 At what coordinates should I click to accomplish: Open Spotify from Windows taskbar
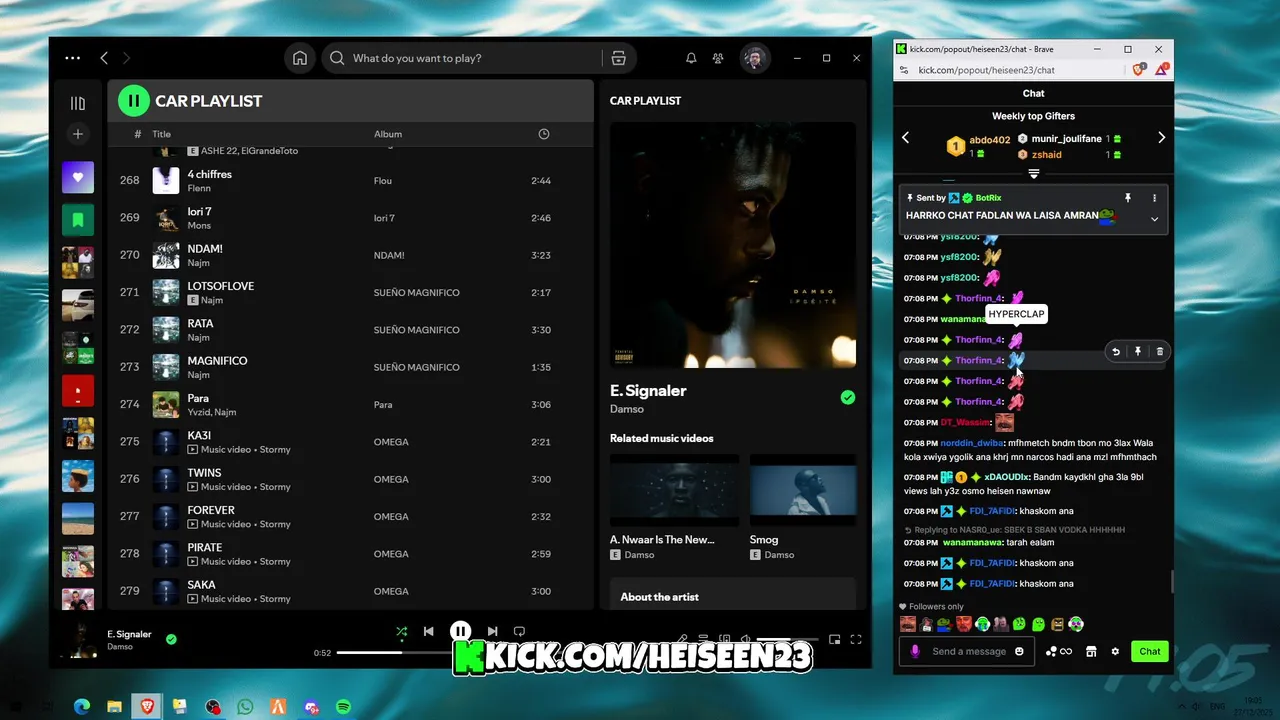[343, 707]
